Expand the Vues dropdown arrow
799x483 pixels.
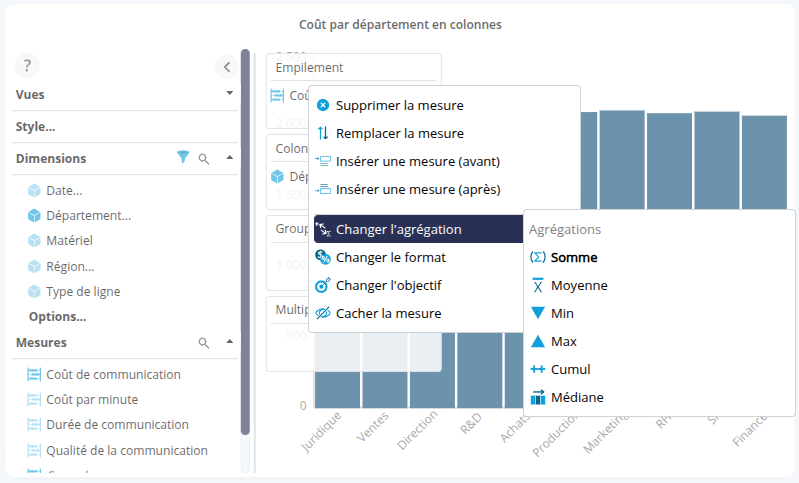click(x=229, y=93)
